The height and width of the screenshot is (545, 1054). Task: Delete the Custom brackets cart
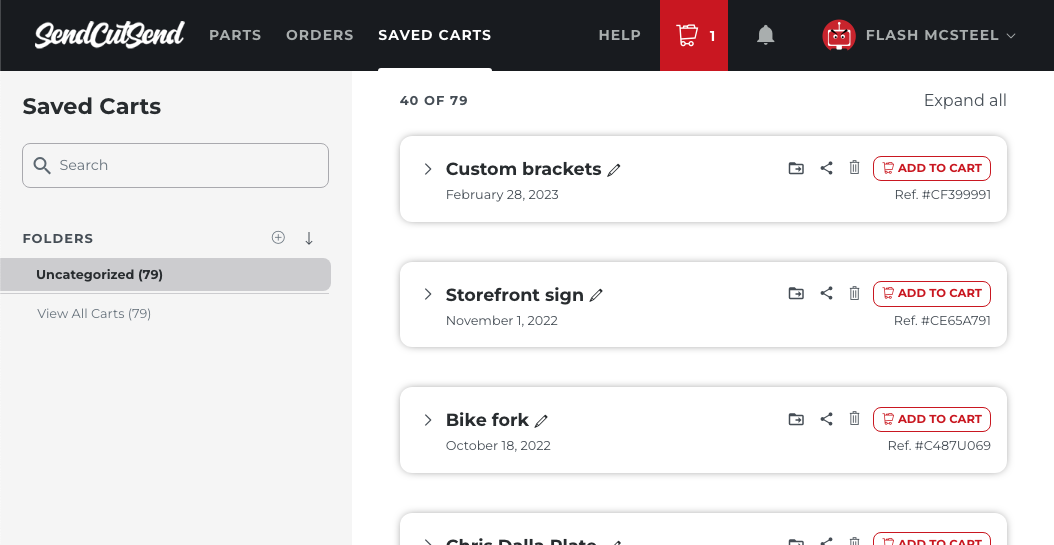tap(854, 168)
